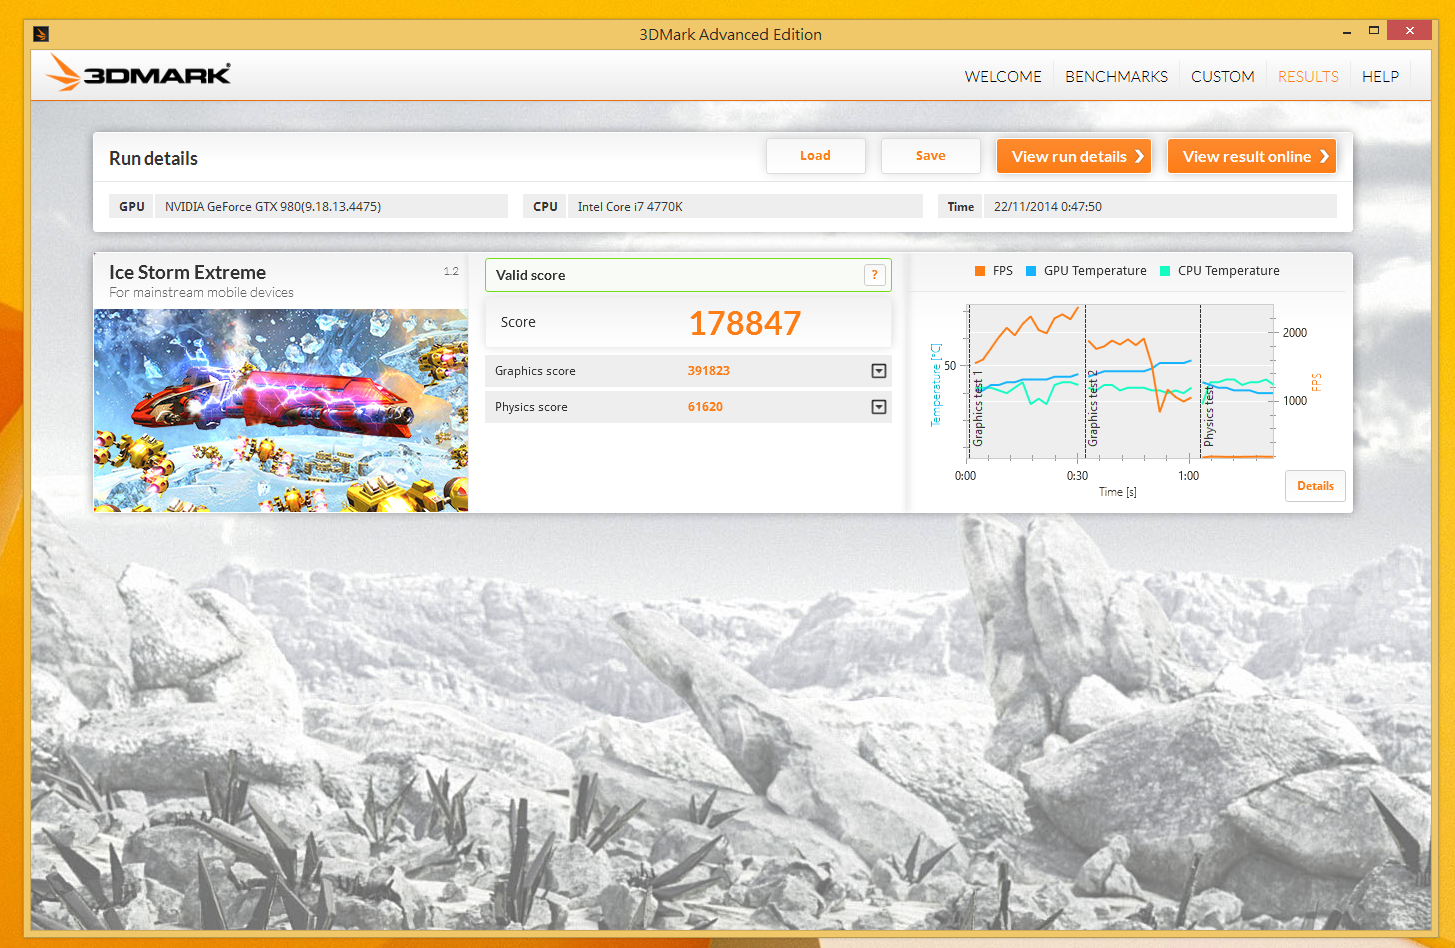1455x948 pixels.
Task: Click the Load button
Action: [815, 155]
